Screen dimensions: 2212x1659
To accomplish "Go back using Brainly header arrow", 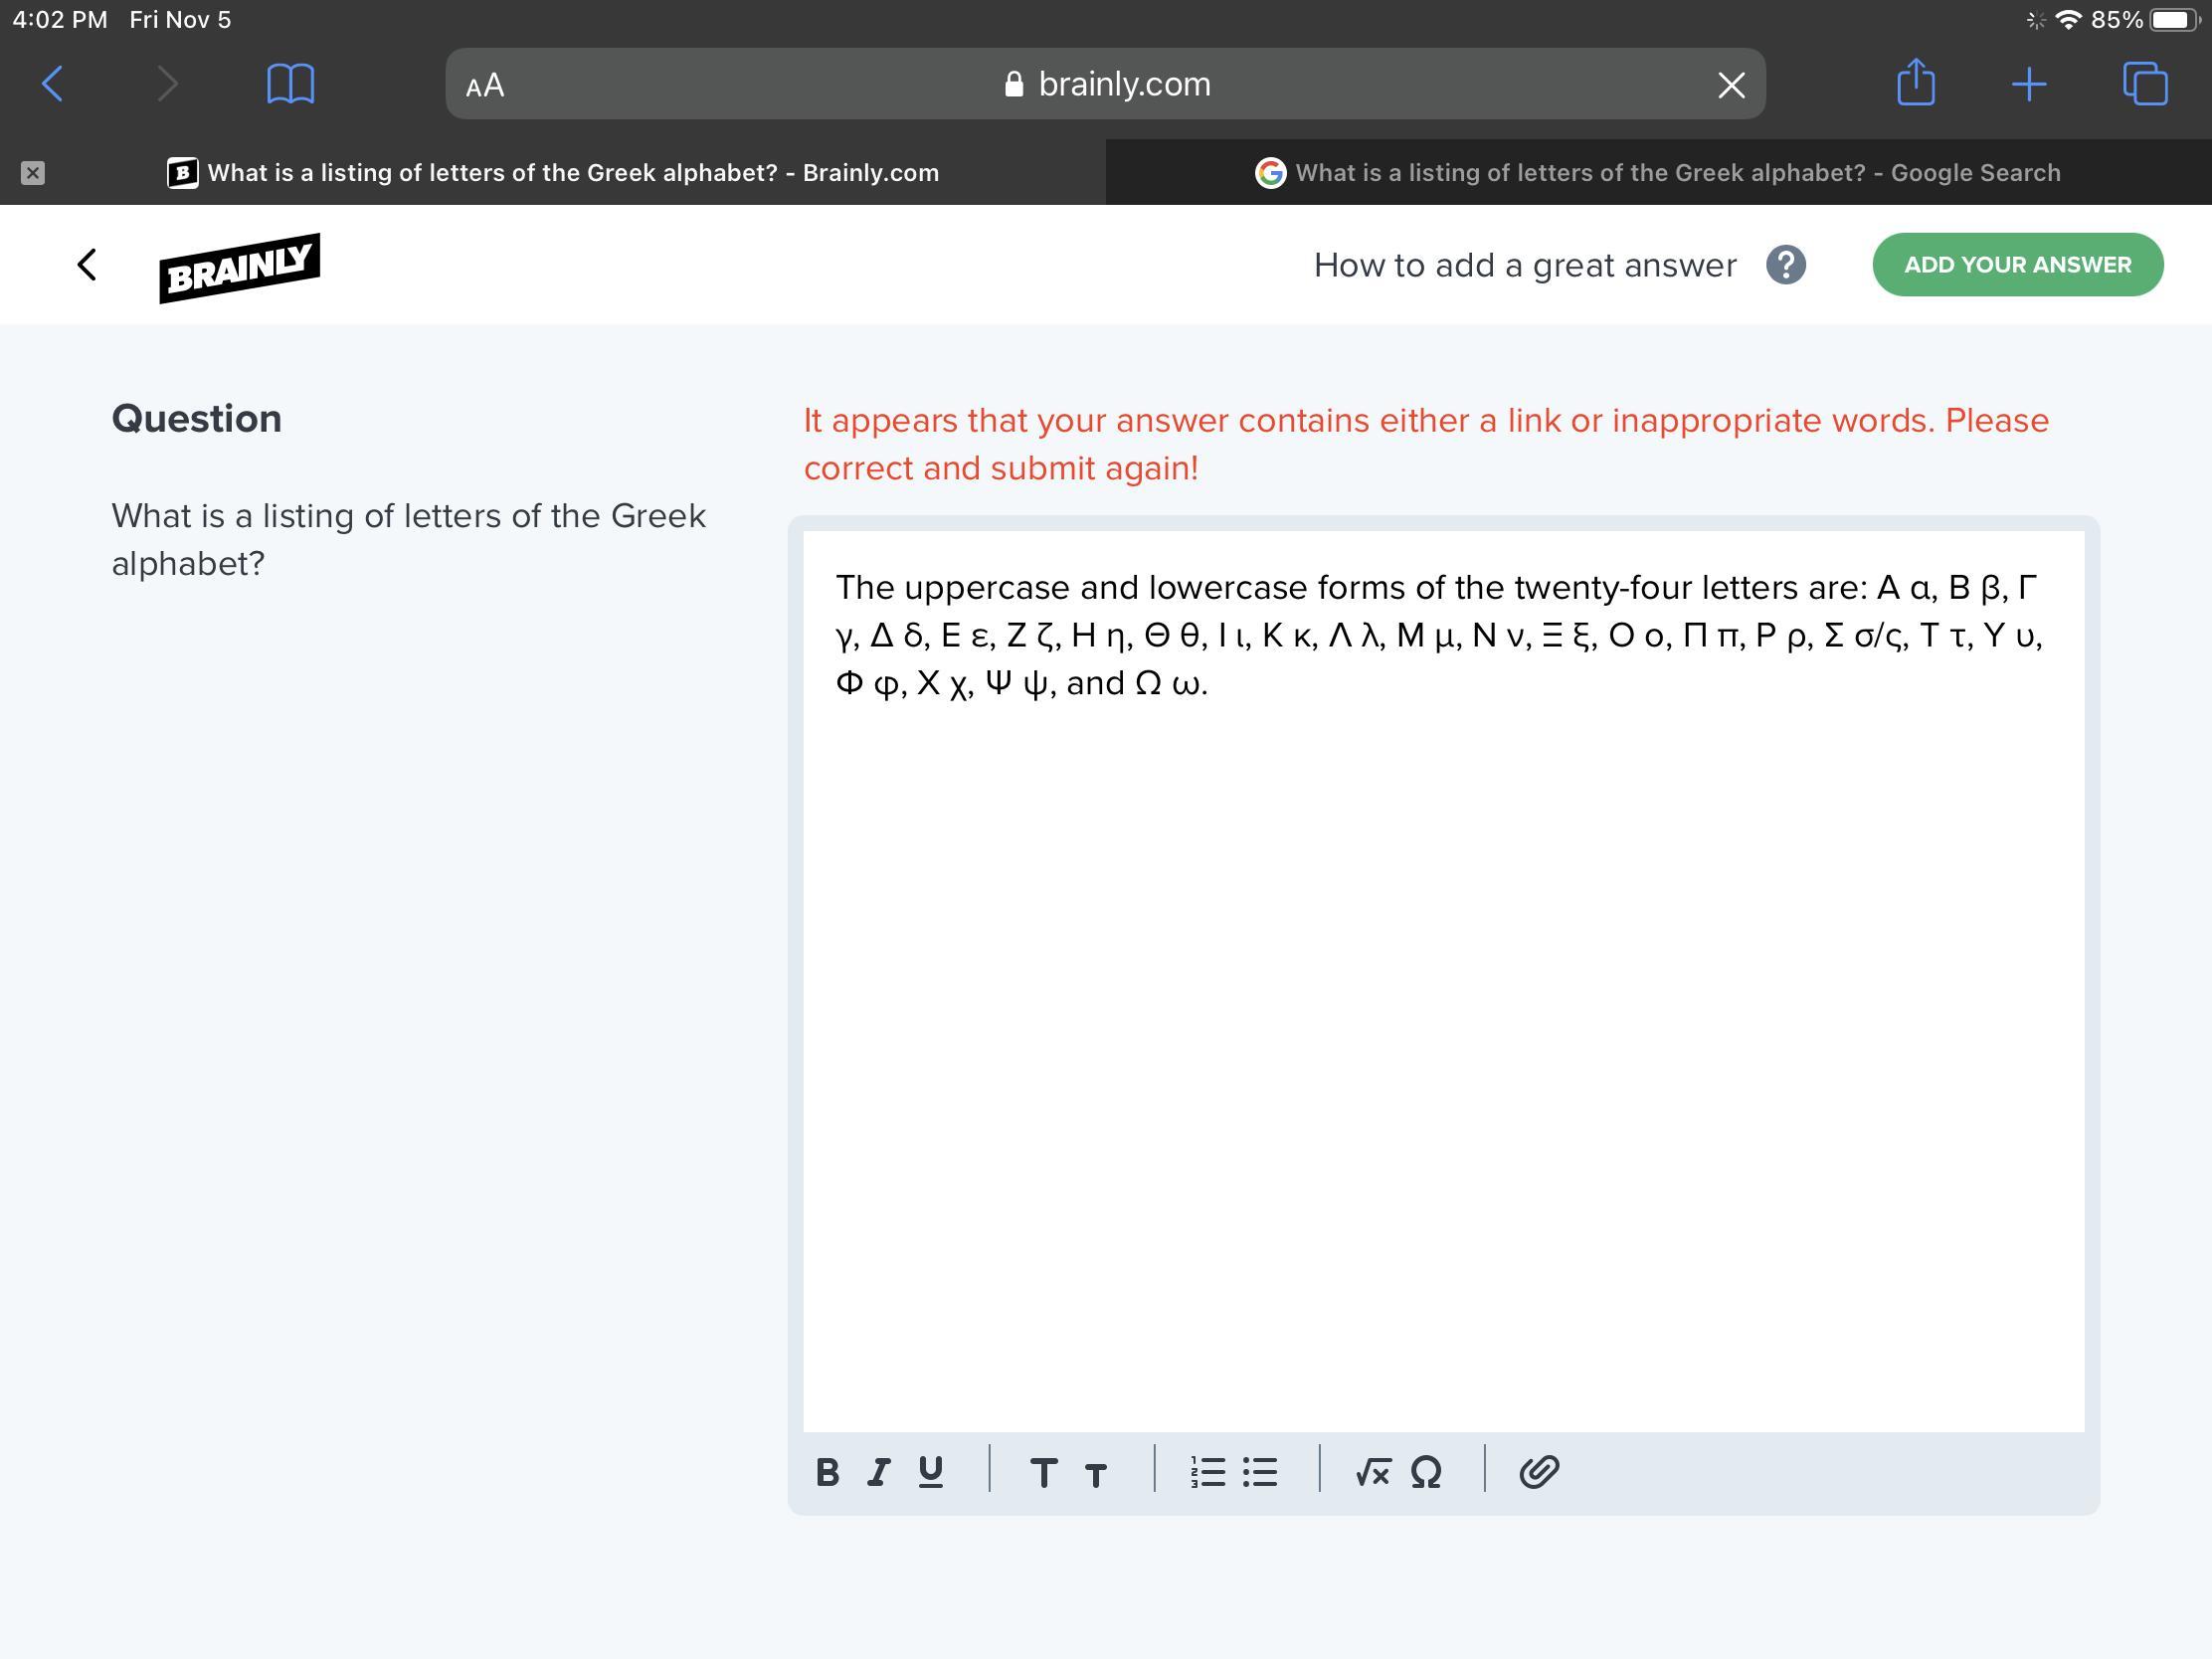I will tap(87, 265).
